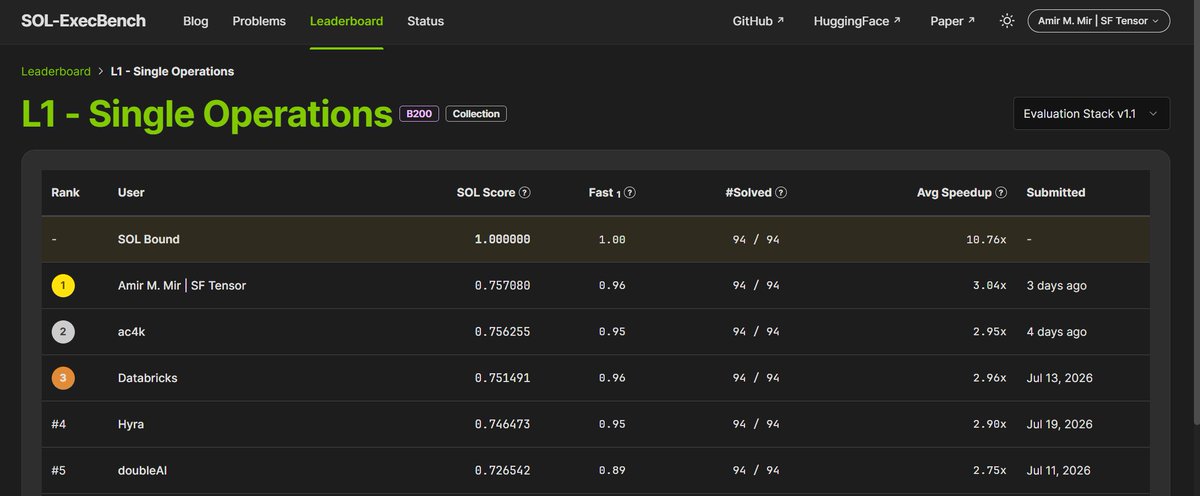Go to the Problems page
Image resolution: width=1200 pixels, height=496 pixels.
click(259, 21)
